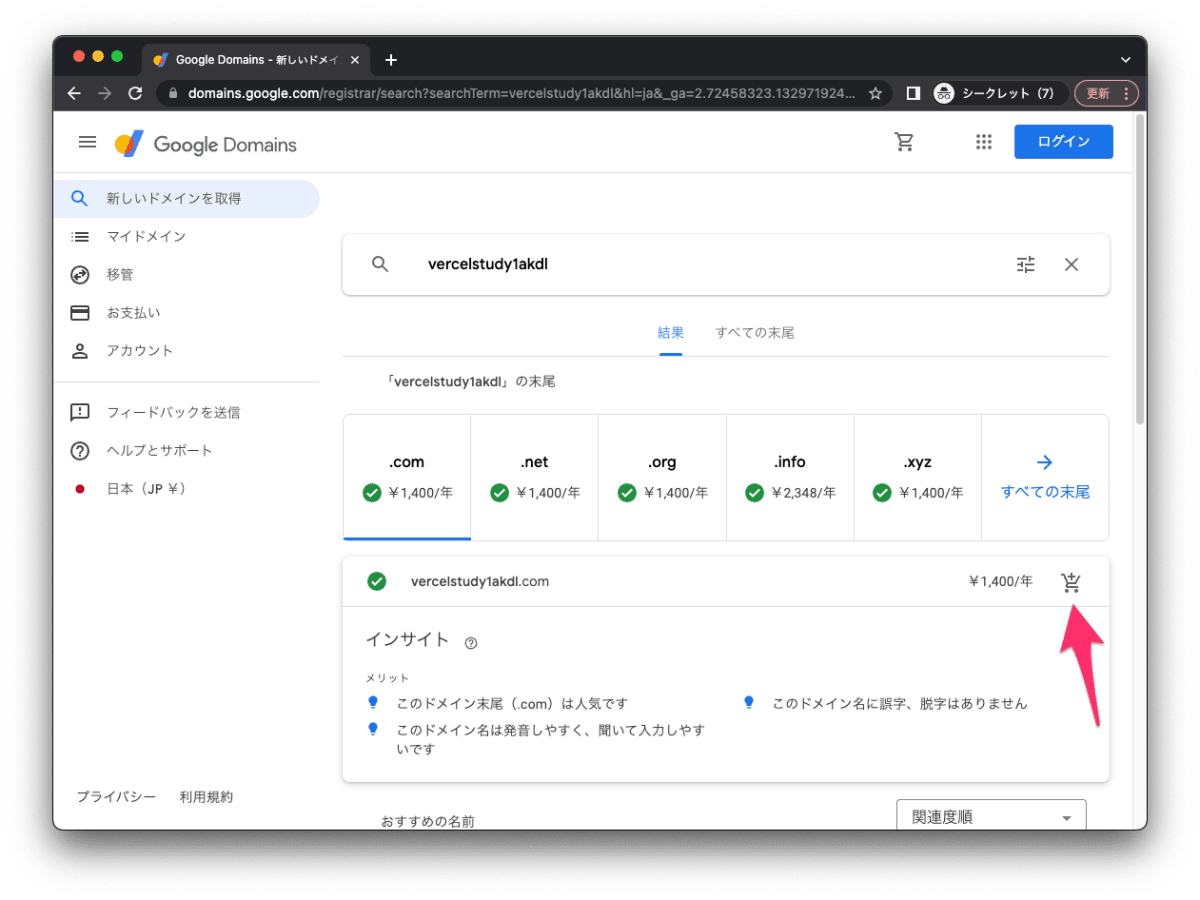The height and width of the screenshot is (900, 1200).
Task: Open Google apps grid
Action: tap(984, 142)
